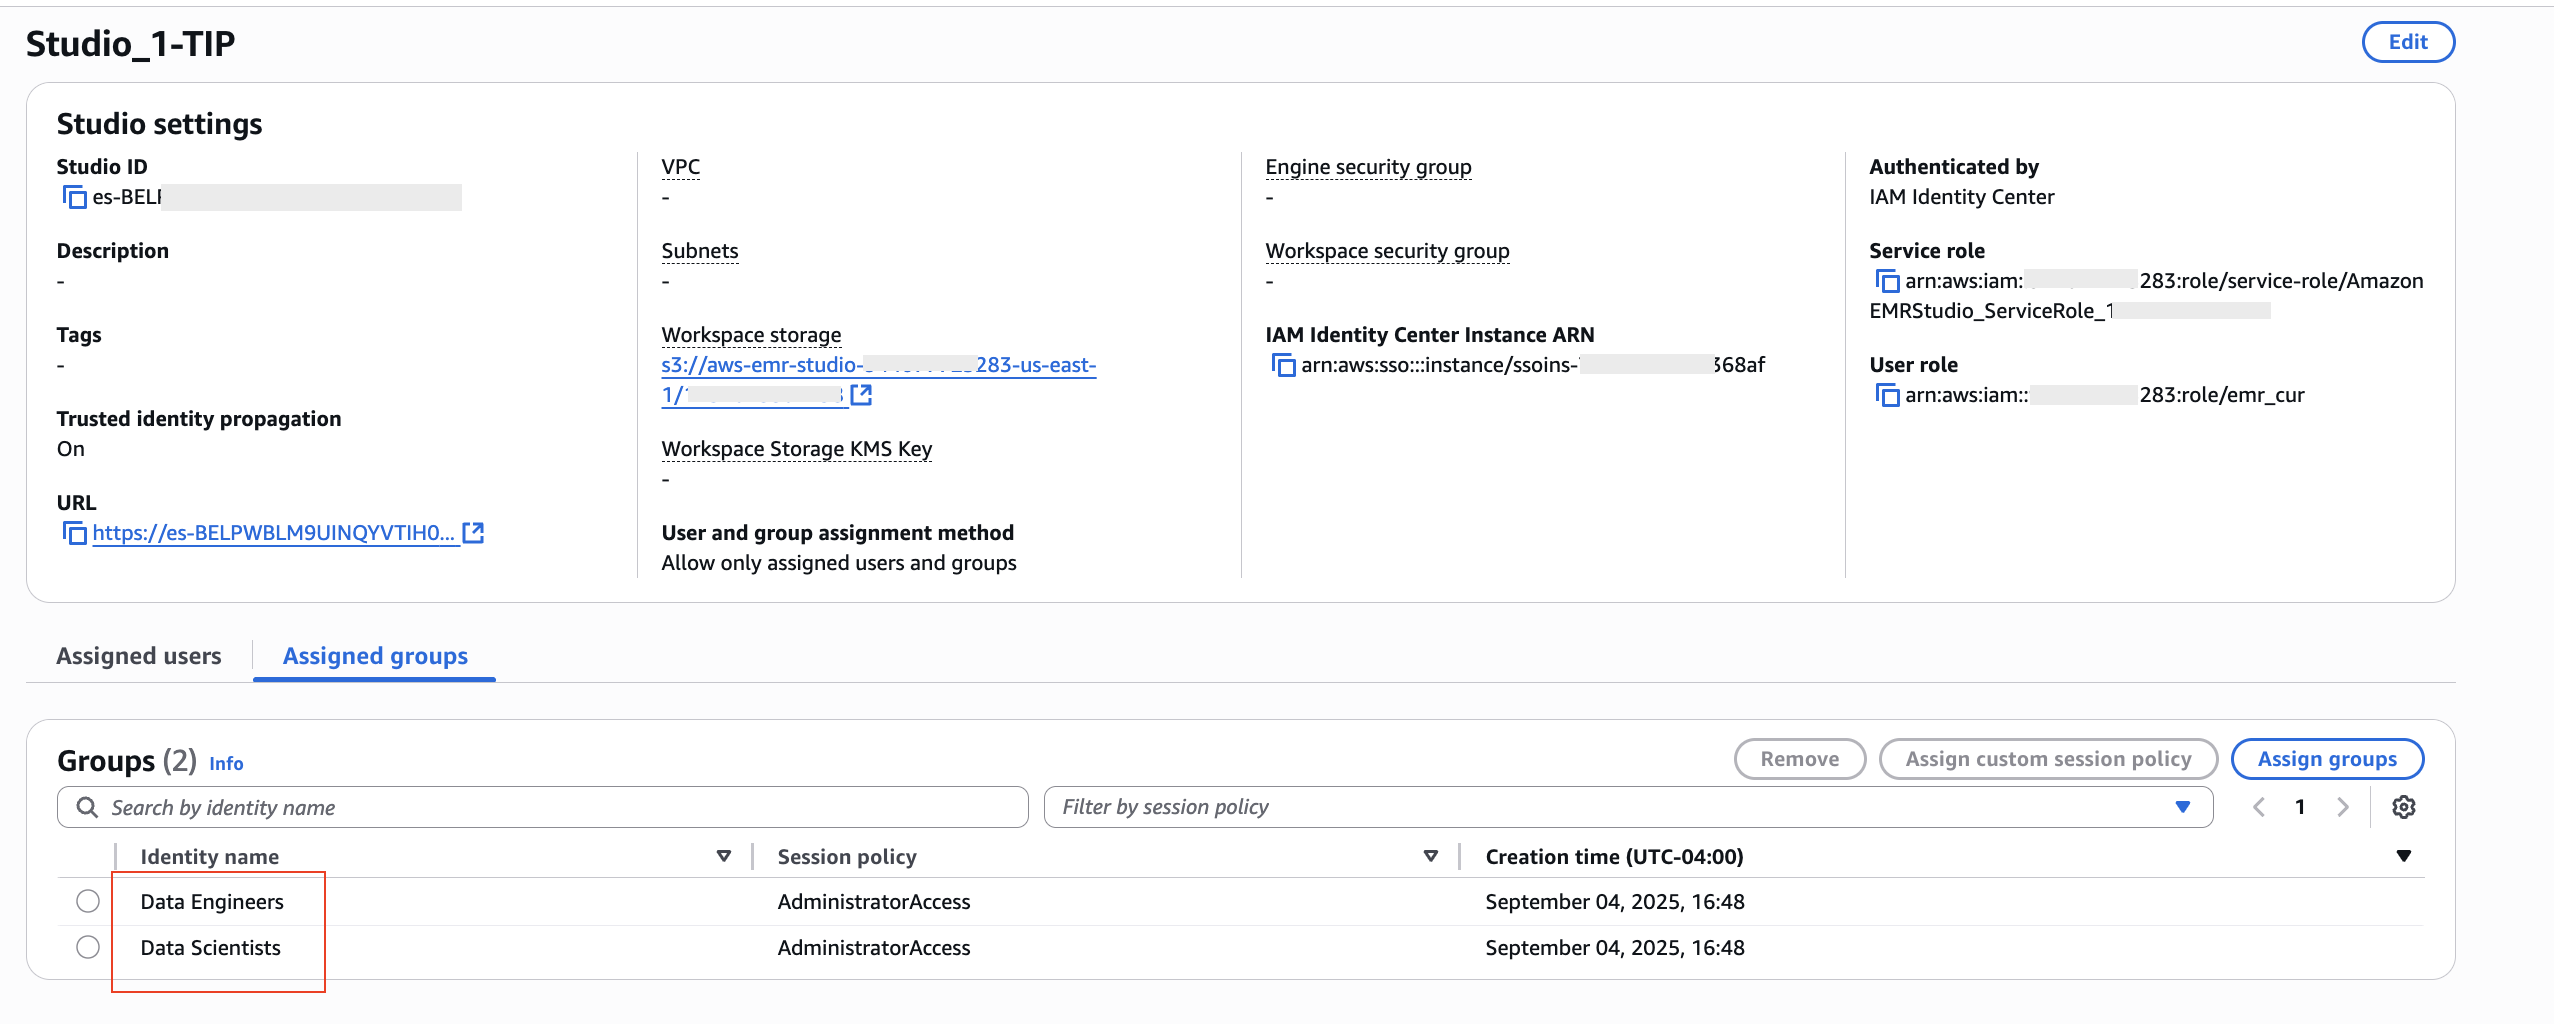Click the Assign groups button
Image resolution: width=2554 pixels, height=1024 pixels.
tap(2326, 759)
